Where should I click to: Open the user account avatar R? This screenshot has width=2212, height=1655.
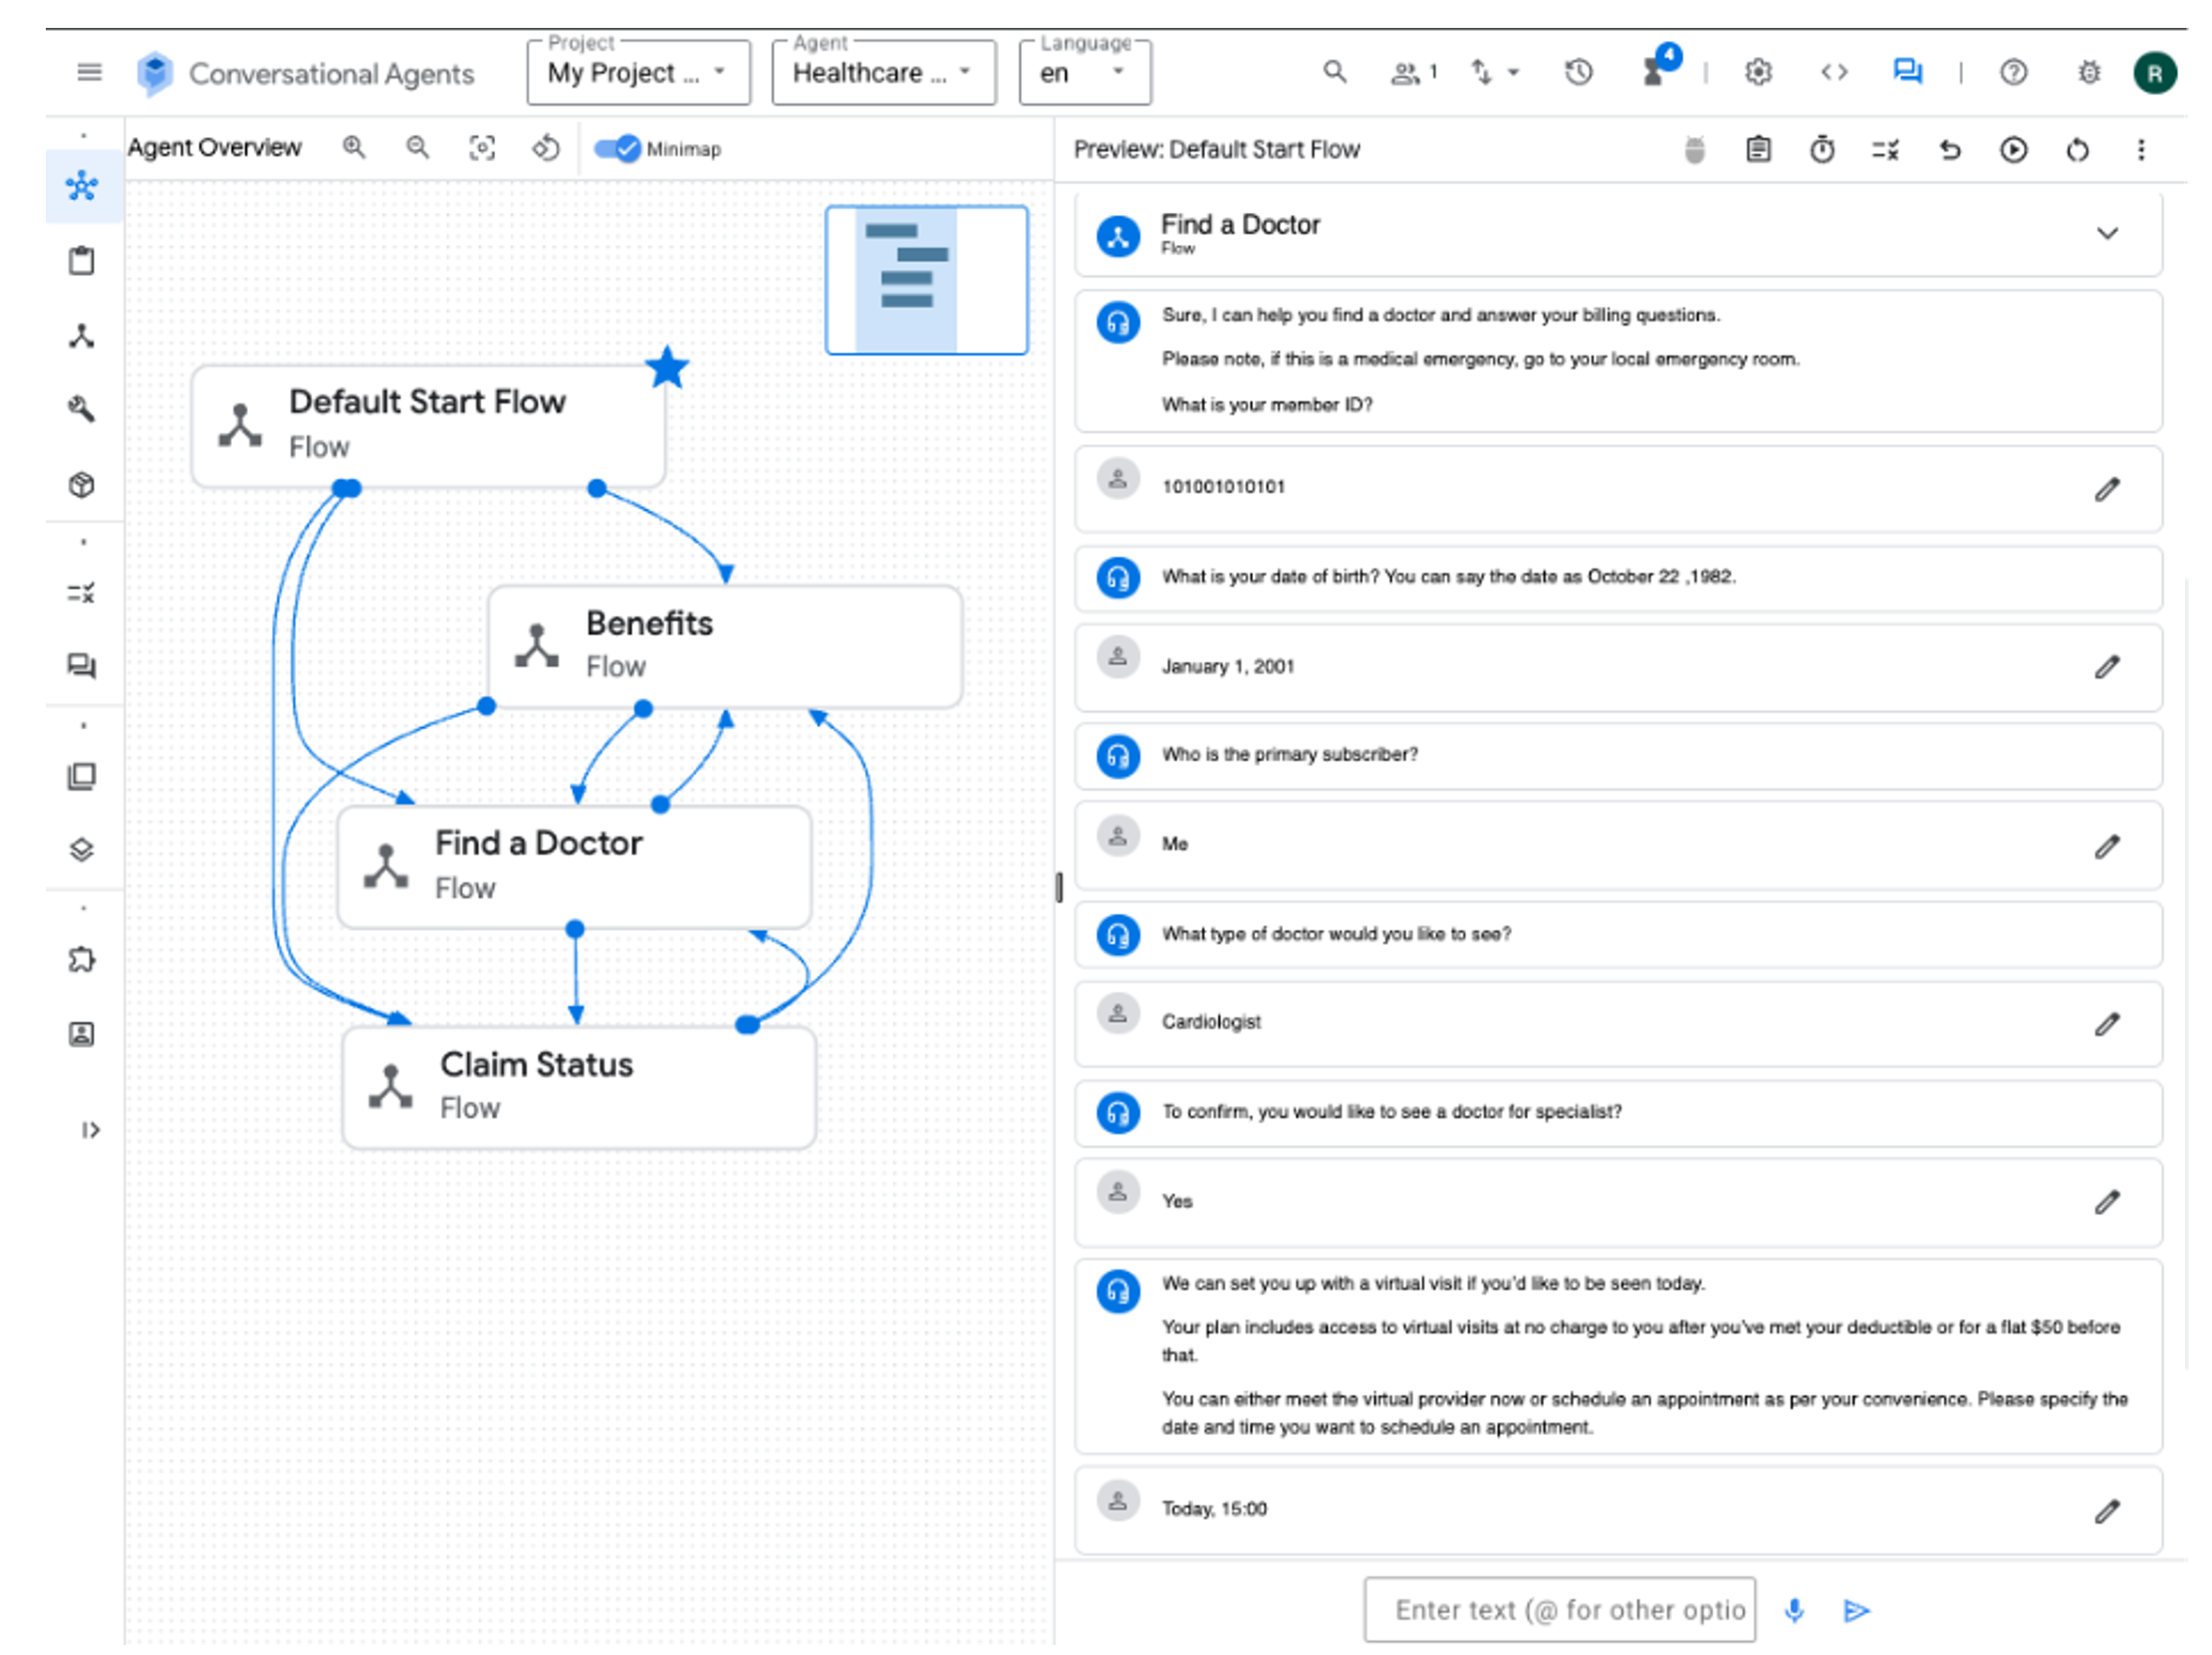2154,73
